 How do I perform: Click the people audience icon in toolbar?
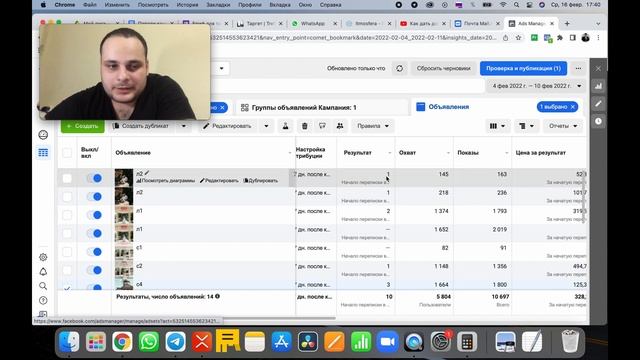point(340,126)
